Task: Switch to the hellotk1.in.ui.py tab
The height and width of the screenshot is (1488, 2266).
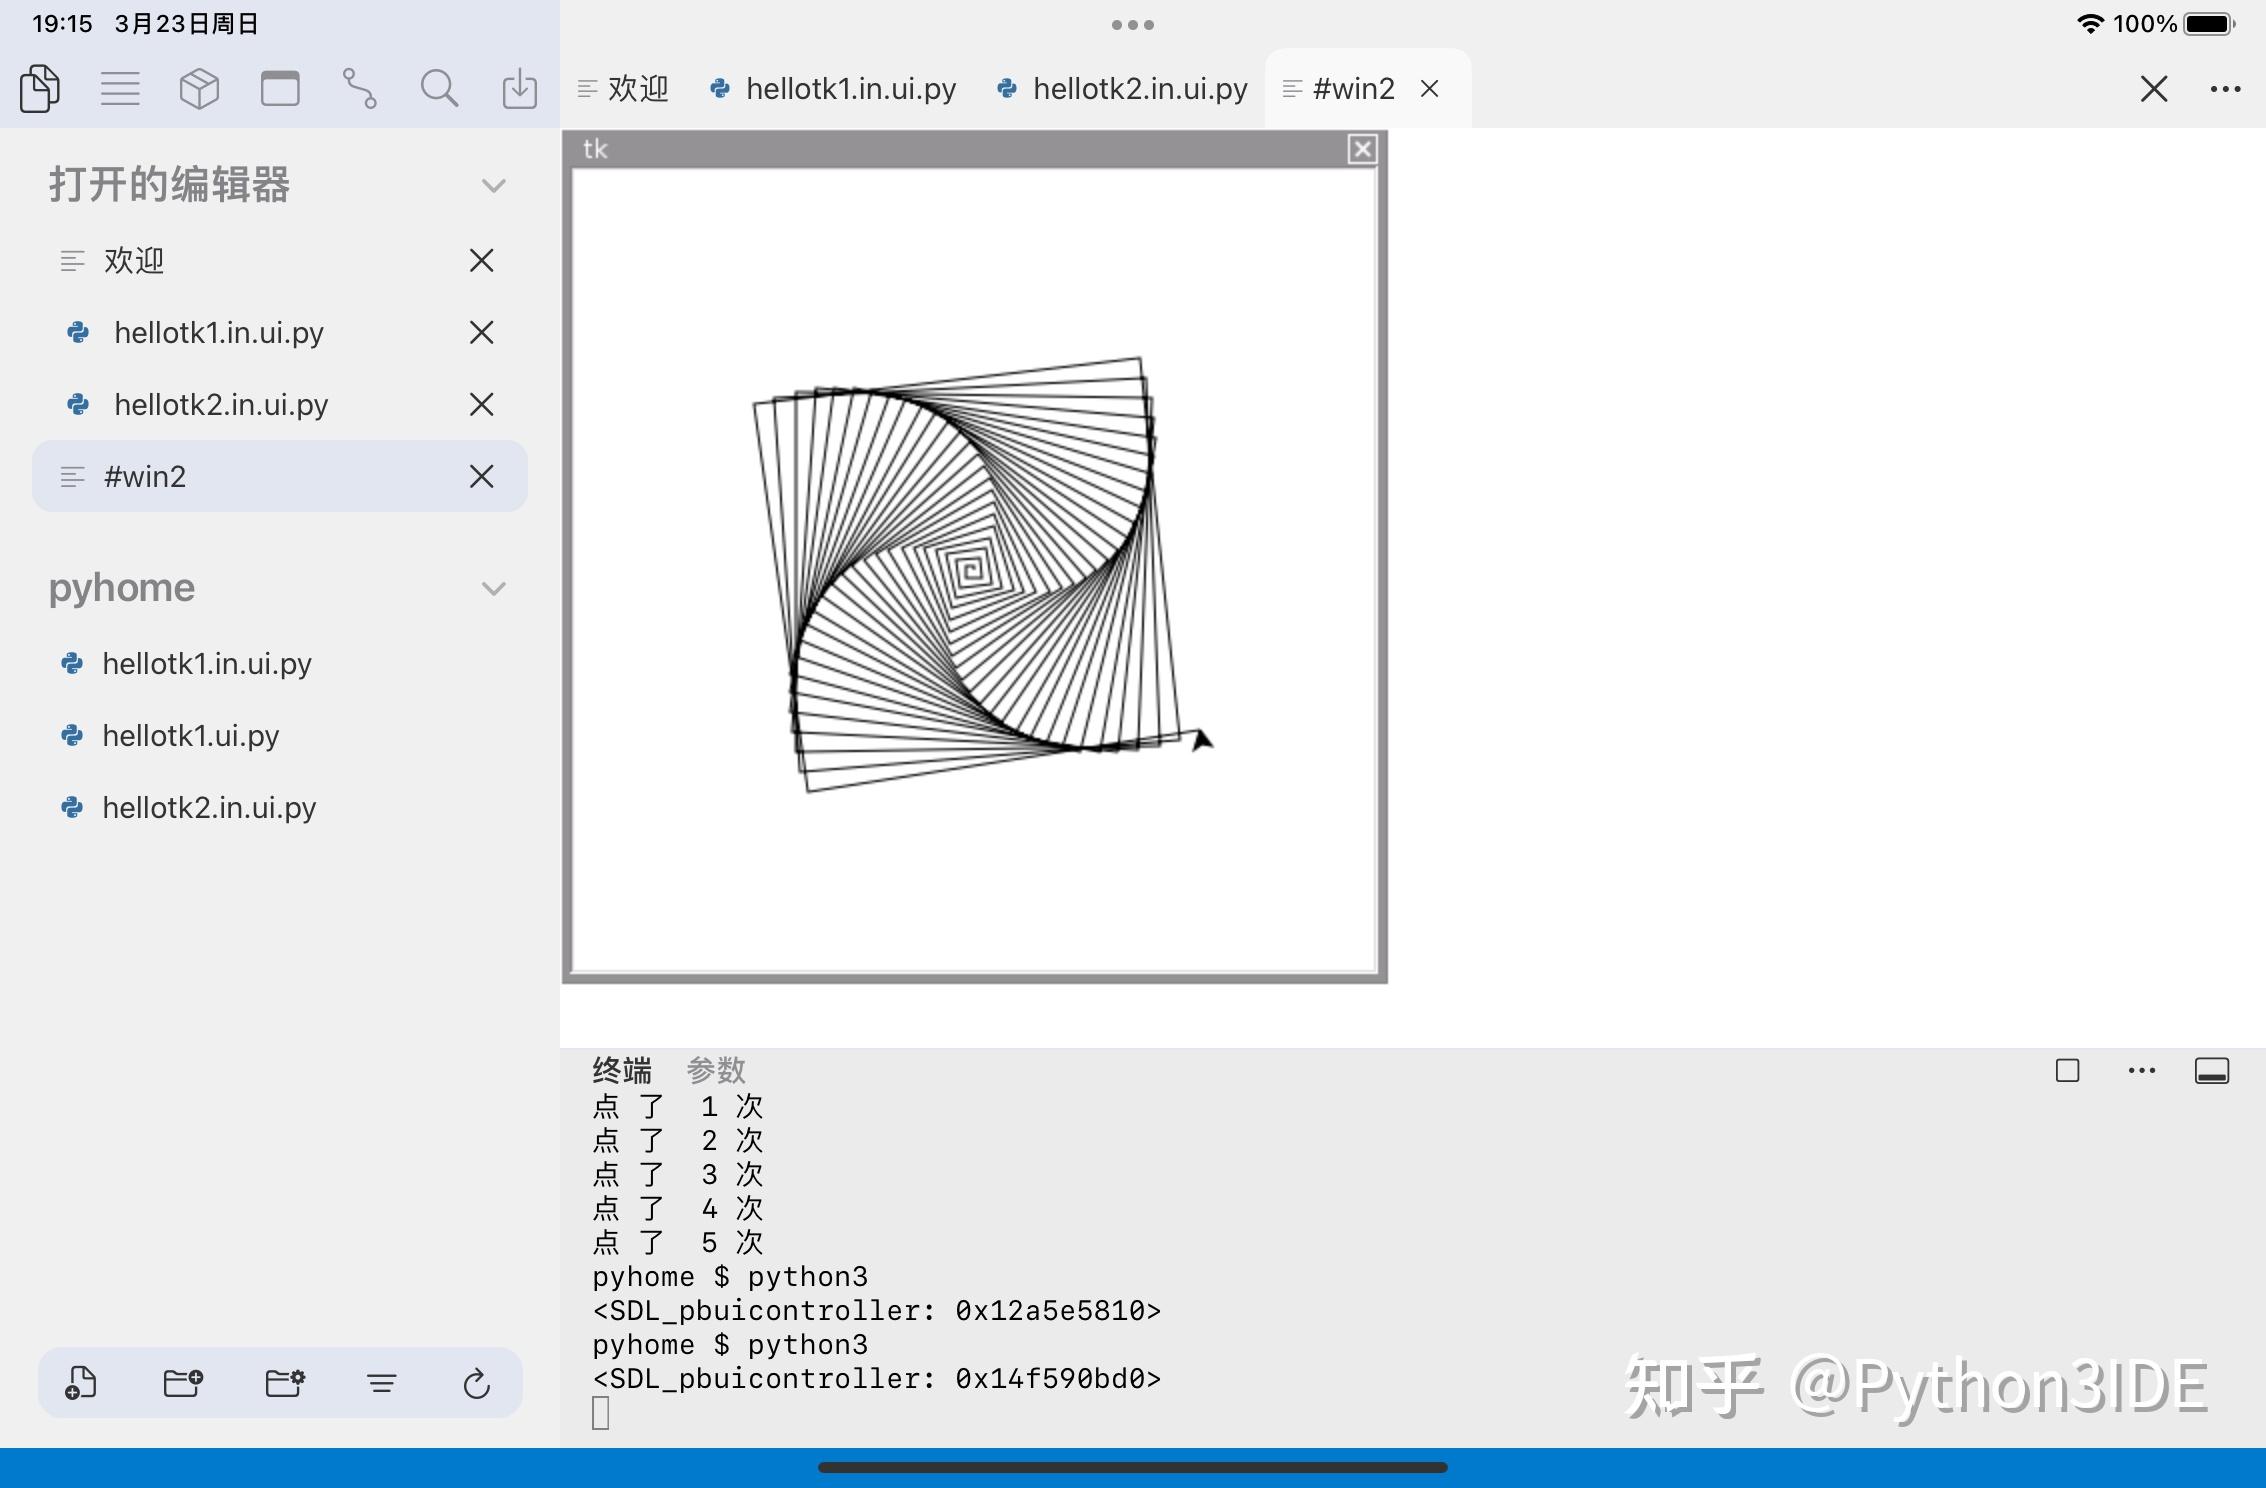Action: (x=850, y=88)
